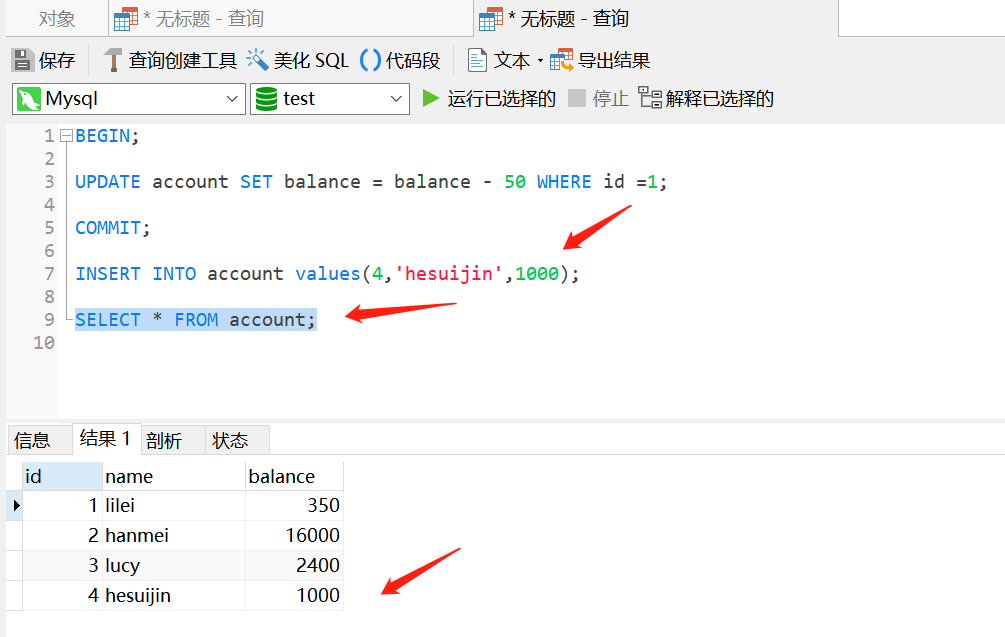Viewport: 1005px width, 637px height.
Task: Click the explain selected (解释已选择的) icon
Action: [650, 98]
